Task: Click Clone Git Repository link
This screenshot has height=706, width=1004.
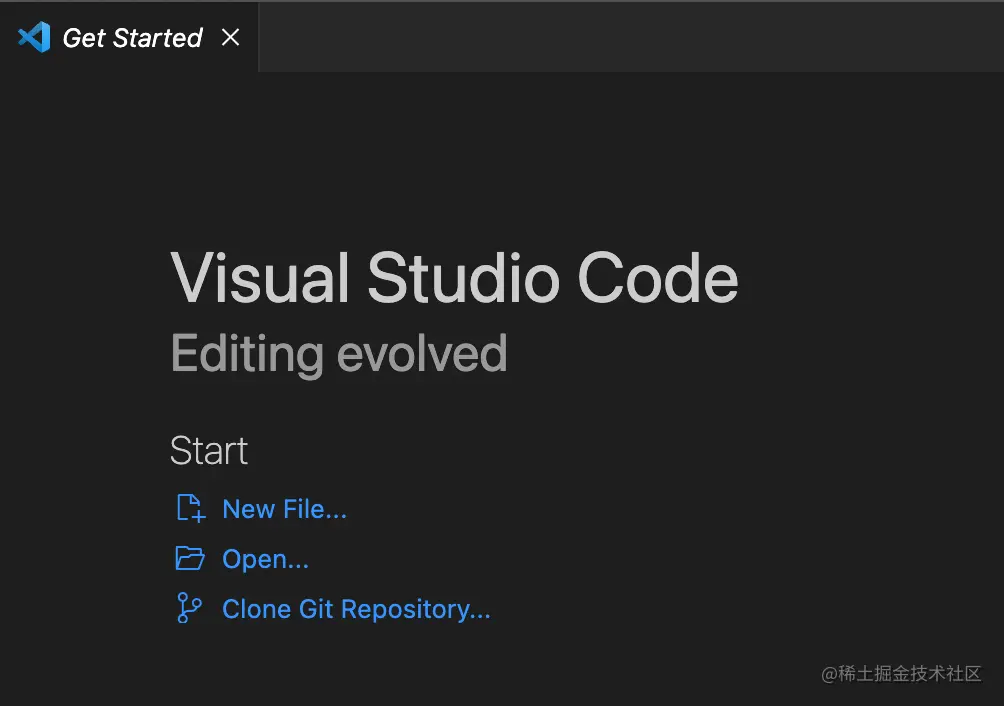Action: (x=356, y=609)
